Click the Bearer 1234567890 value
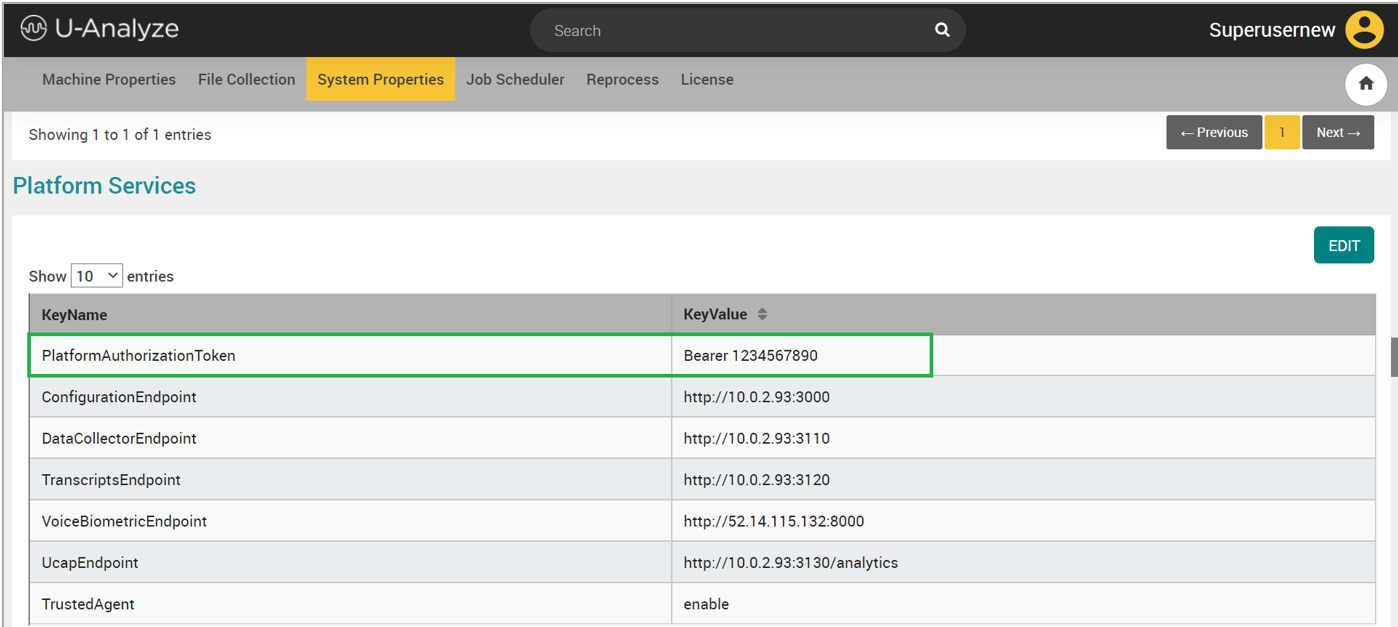The width and height of the screenshot is (1398, 627). point(751,355)
